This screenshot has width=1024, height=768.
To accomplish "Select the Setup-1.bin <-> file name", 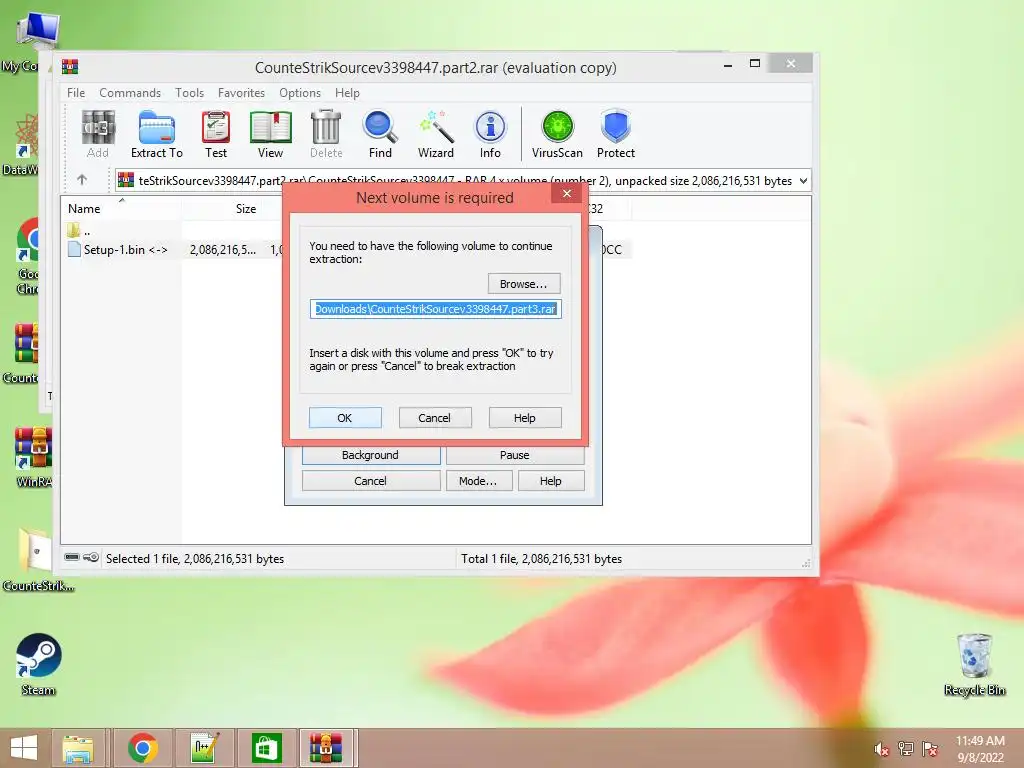I will (125, 249).
